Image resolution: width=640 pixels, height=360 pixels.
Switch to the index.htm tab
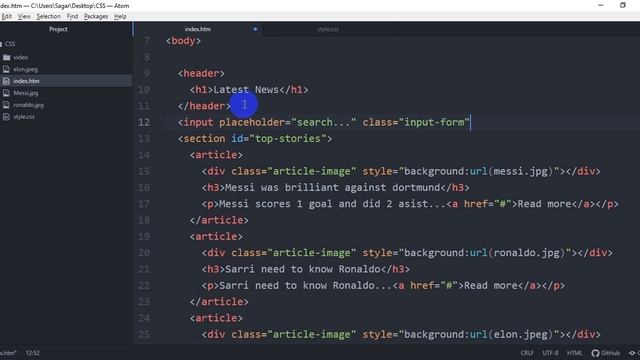click(198, 29)
